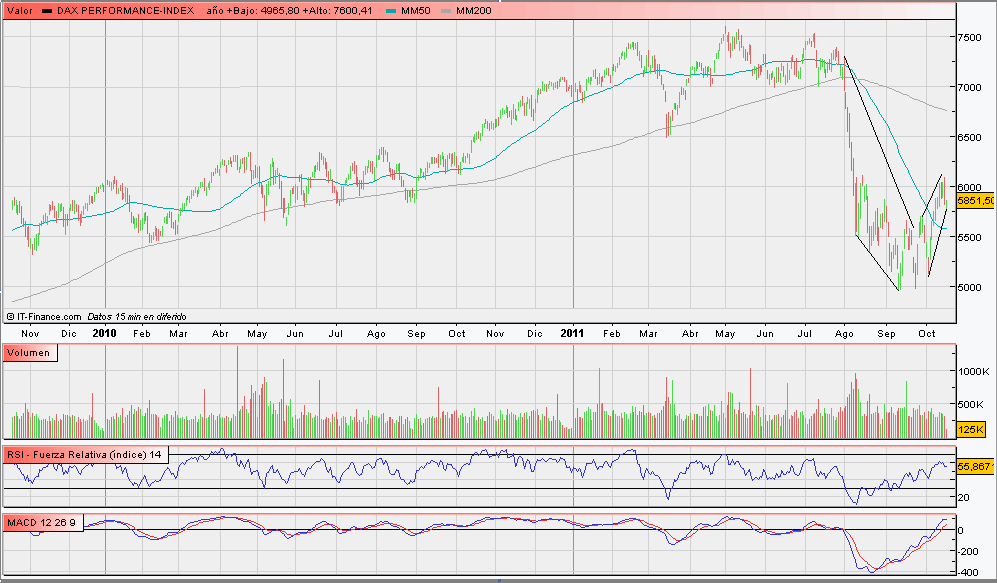Click the 2010 year label on time axis
The image size is (997, 583).
click(x=104, y=333)
